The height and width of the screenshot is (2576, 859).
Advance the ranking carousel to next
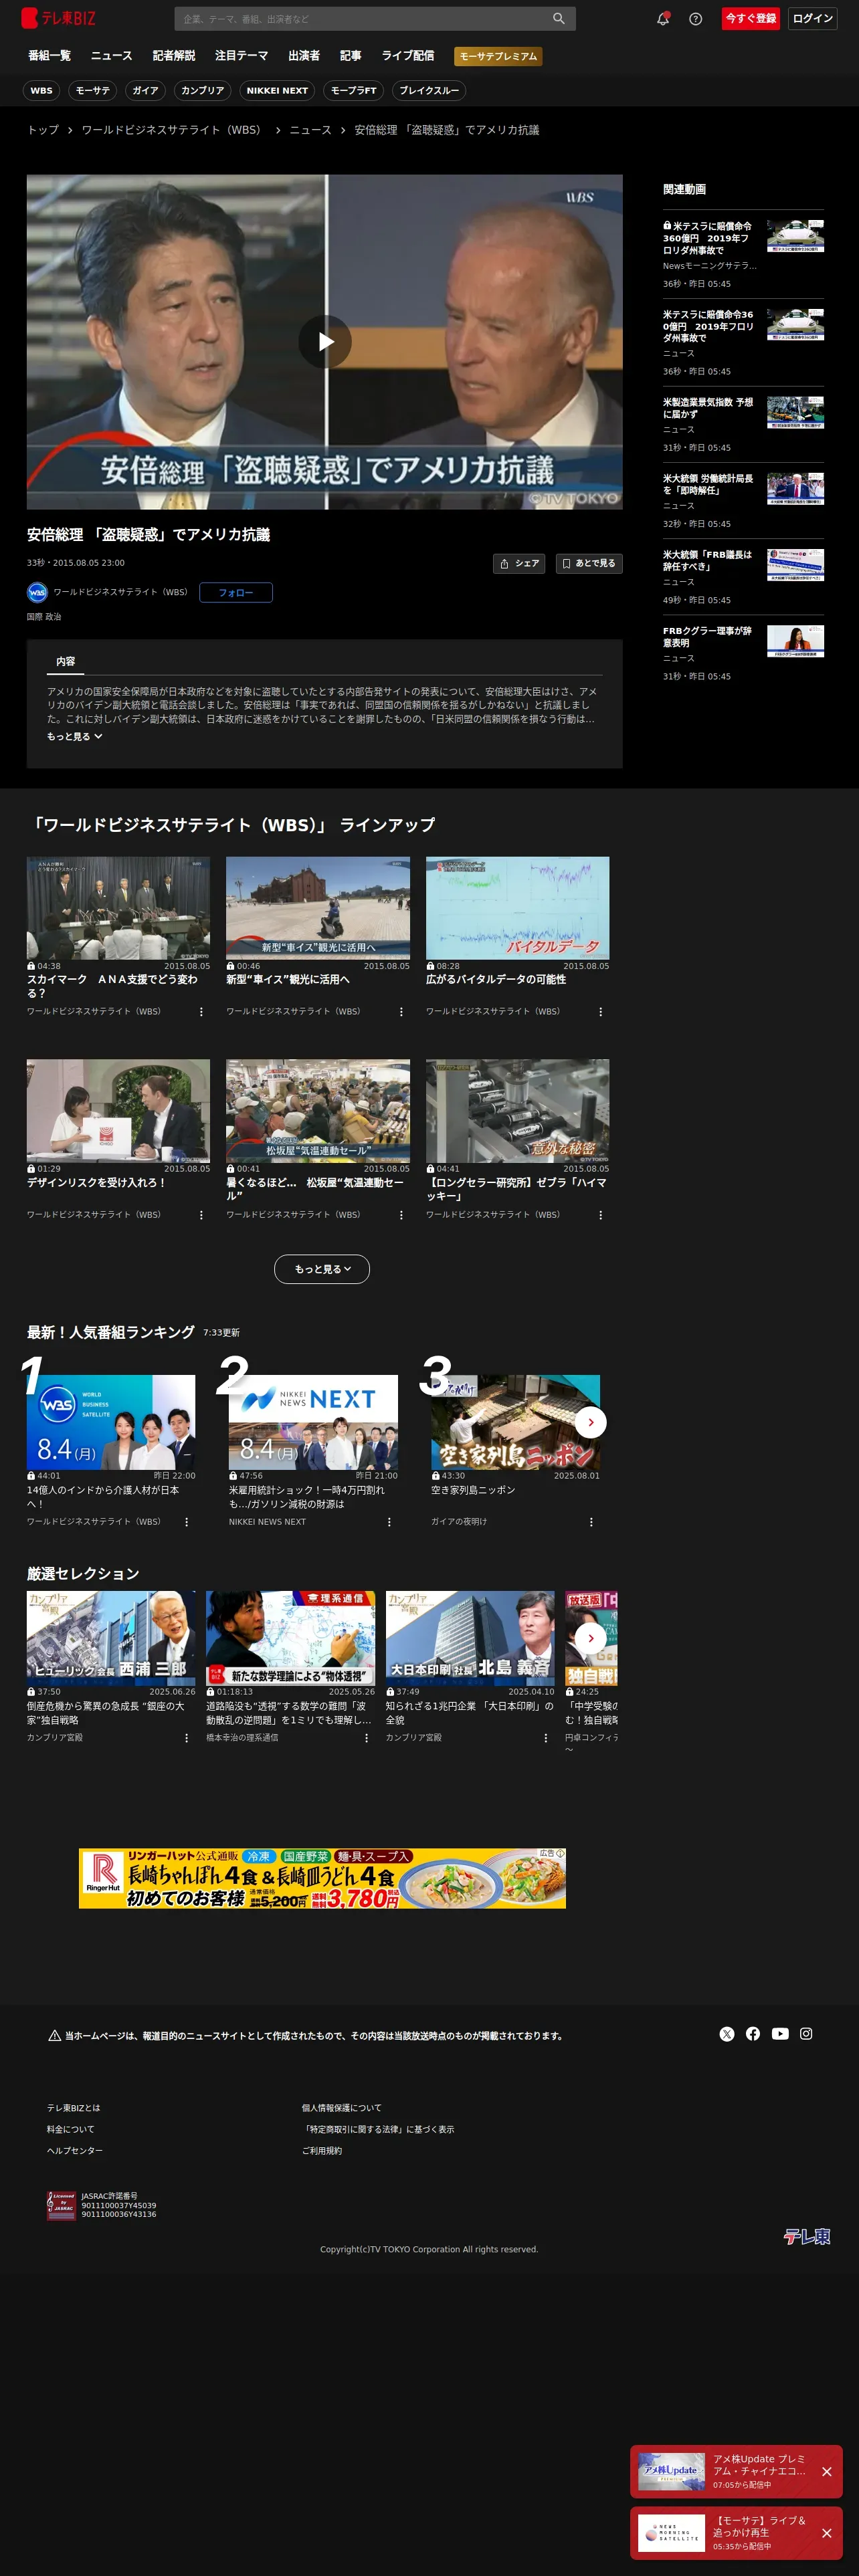[x=590, y=1422]
